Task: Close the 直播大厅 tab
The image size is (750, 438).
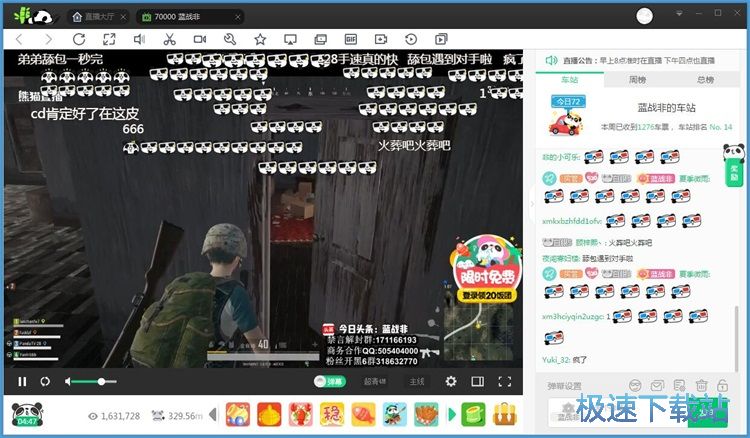Action: [123, 17]
